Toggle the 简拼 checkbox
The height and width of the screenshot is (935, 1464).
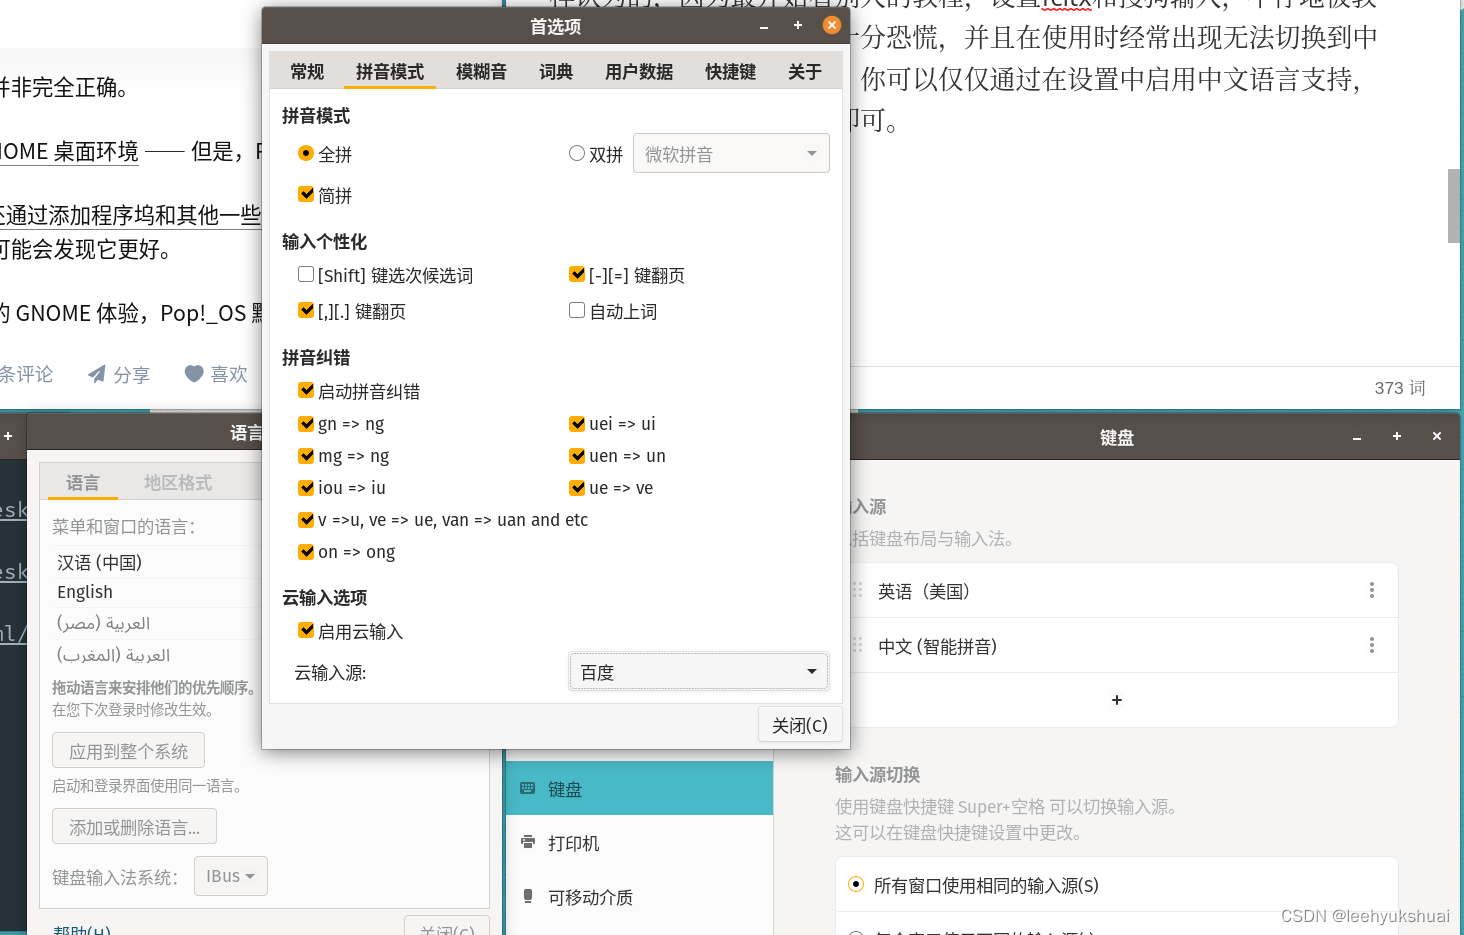(x=306, y=194)
